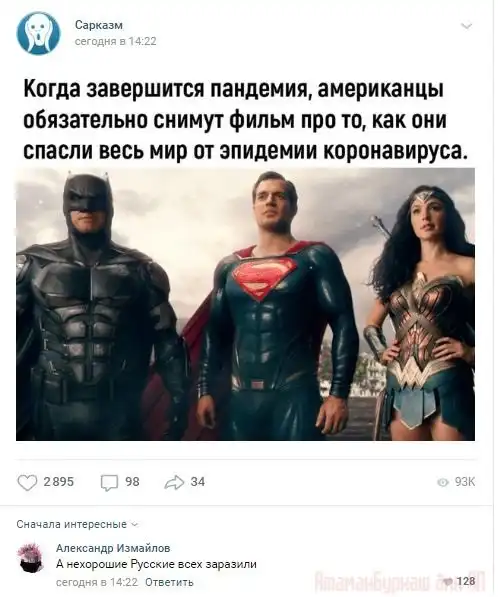
Task: Click the Сарказм group avatar
Action: 38,33
